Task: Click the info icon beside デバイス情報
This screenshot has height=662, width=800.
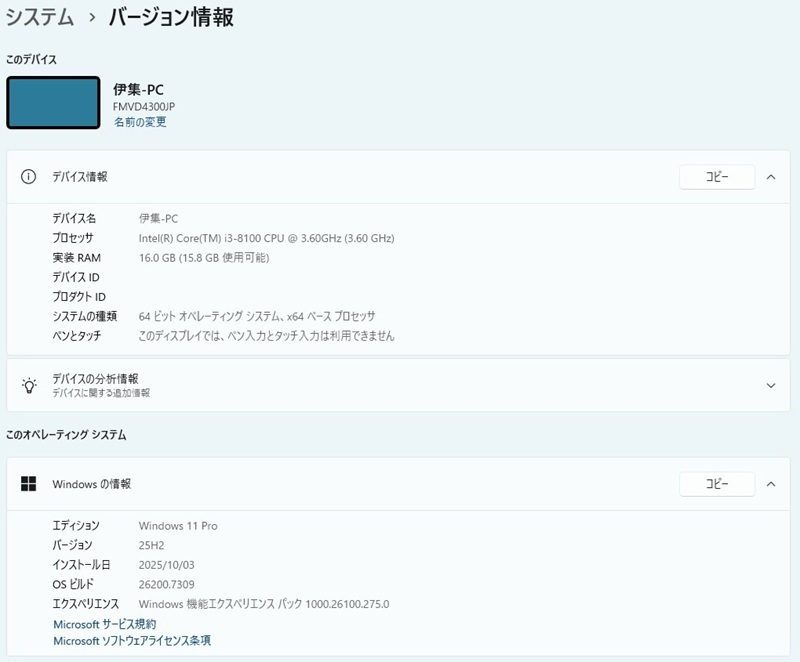Action: pos(29,176)
